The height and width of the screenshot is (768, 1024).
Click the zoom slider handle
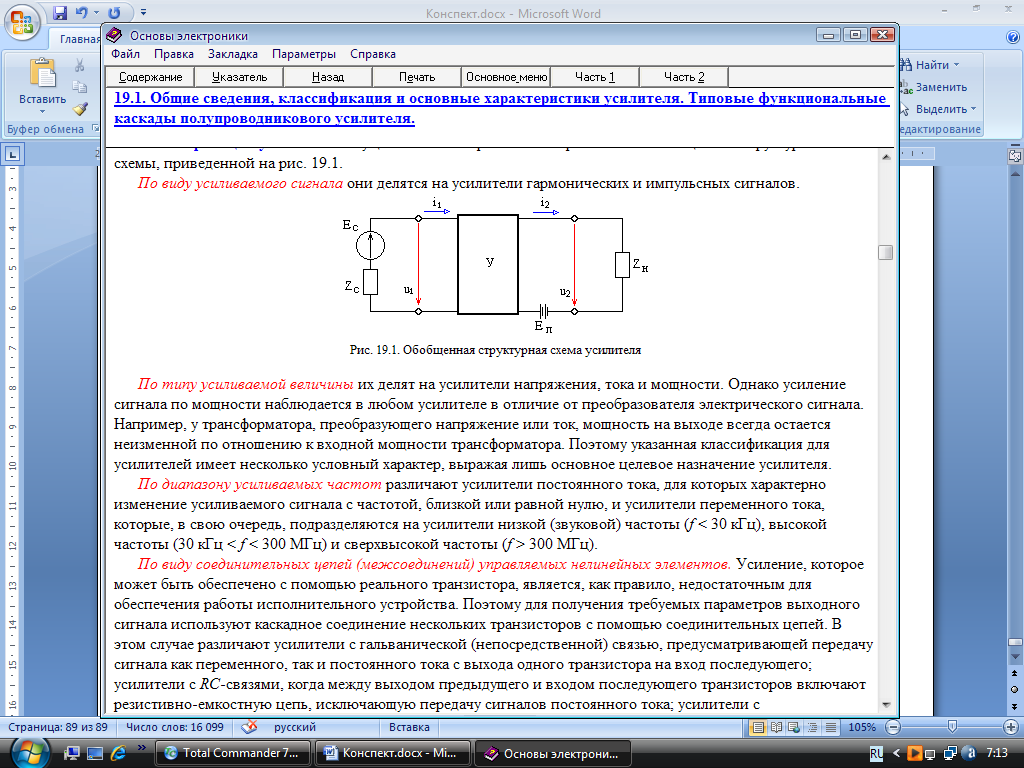point(952,727)
